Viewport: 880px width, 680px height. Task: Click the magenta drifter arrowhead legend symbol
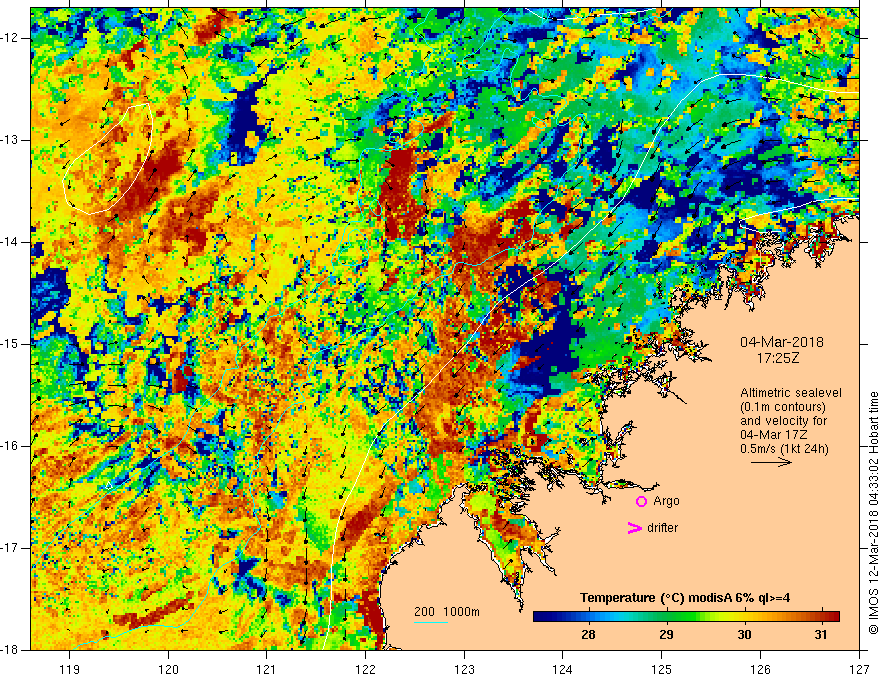(x=634, y=528)
